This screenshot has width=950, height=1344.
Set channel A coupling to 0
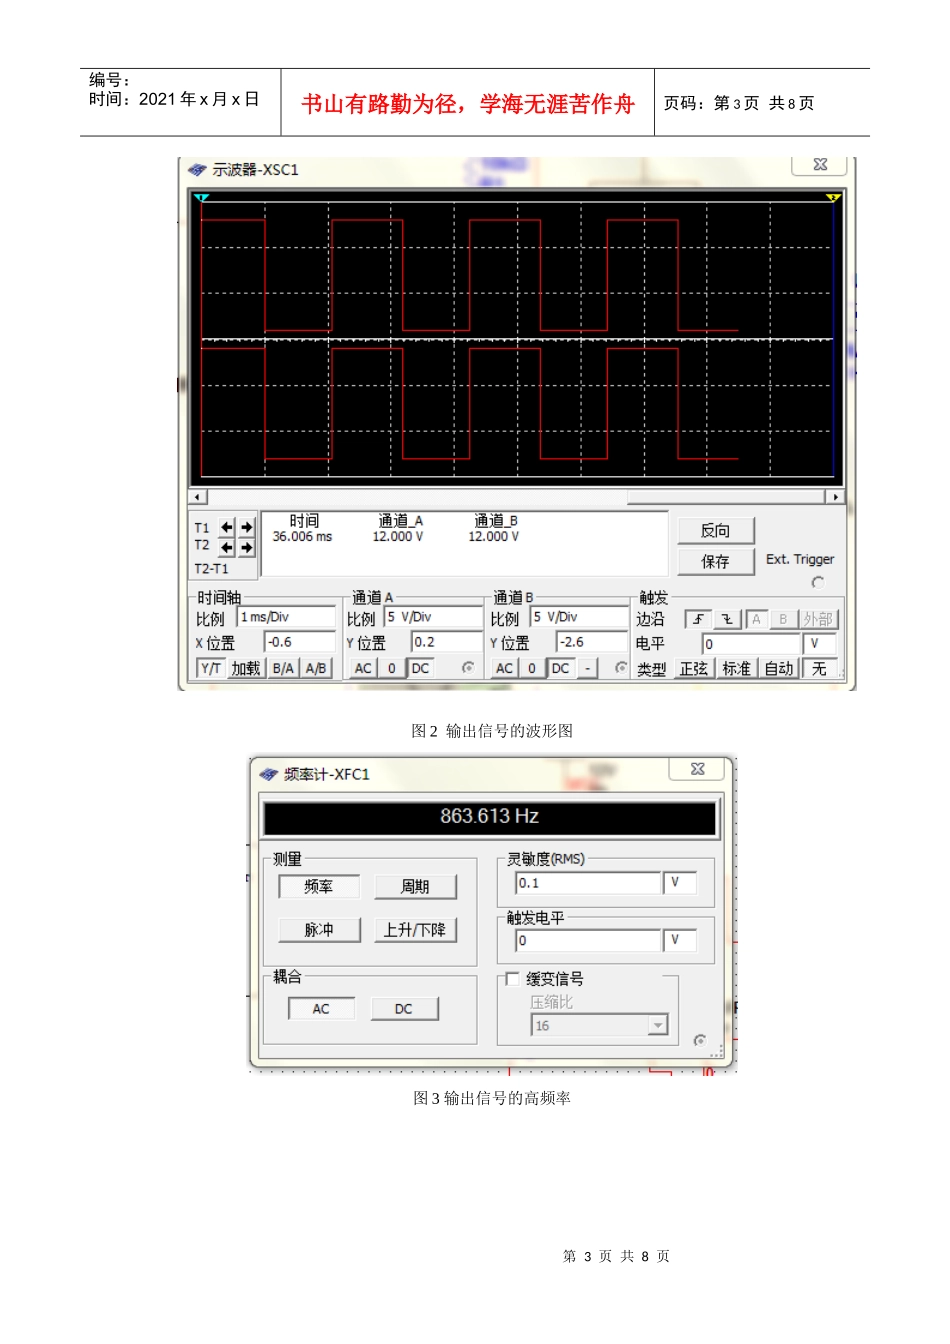(x=392, y=668)
